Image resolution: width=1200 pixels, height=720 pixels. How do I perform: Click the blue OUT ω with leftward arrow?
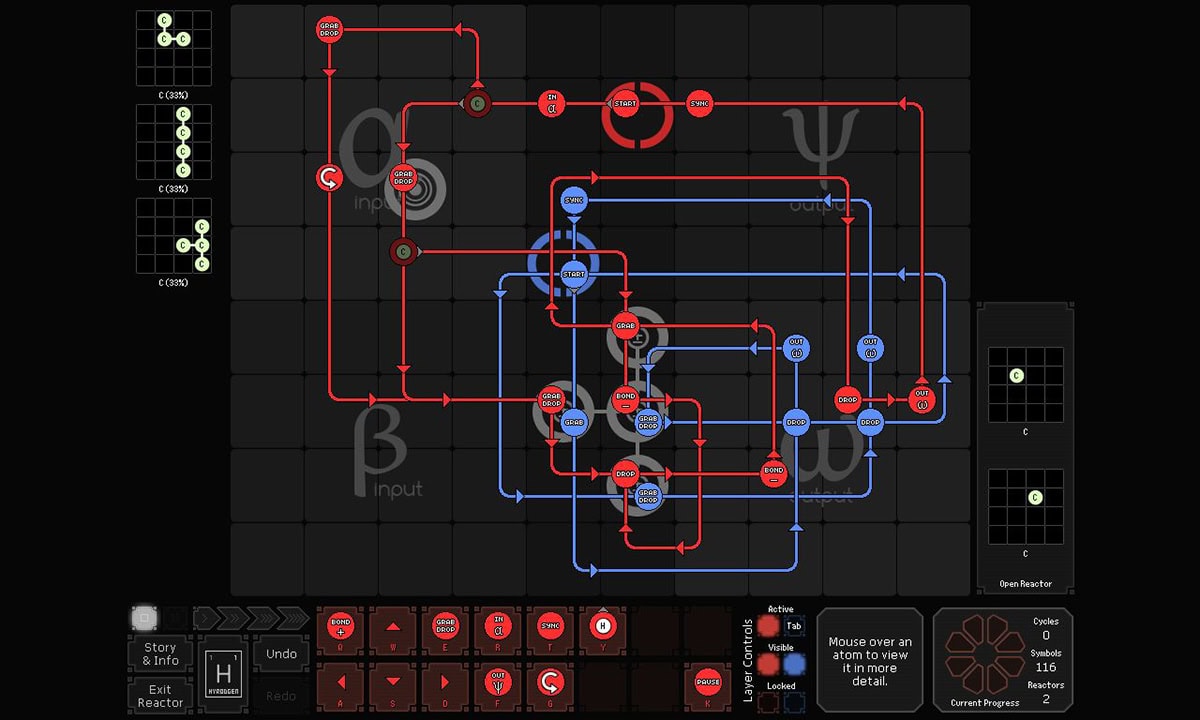tap(796, 348)
